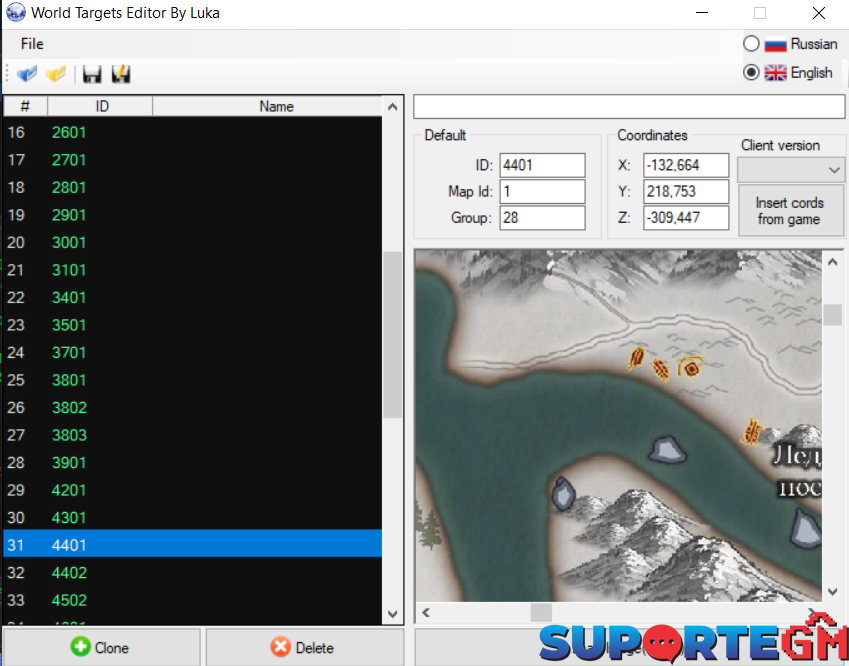Image resolution: width=849 pixels, height=666 pixels.
Task: Select row 25 with ID 3801
Action: (193, 380)
